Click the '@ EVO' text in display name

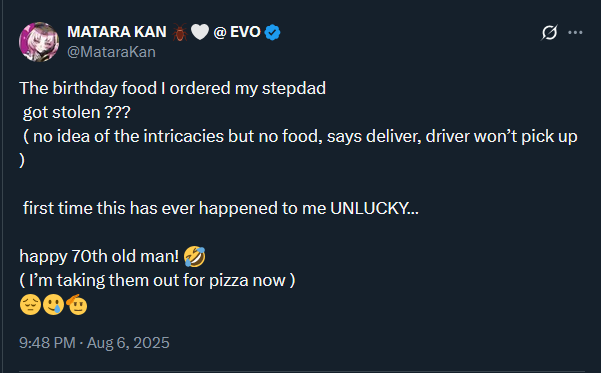(x=237, y=32)
